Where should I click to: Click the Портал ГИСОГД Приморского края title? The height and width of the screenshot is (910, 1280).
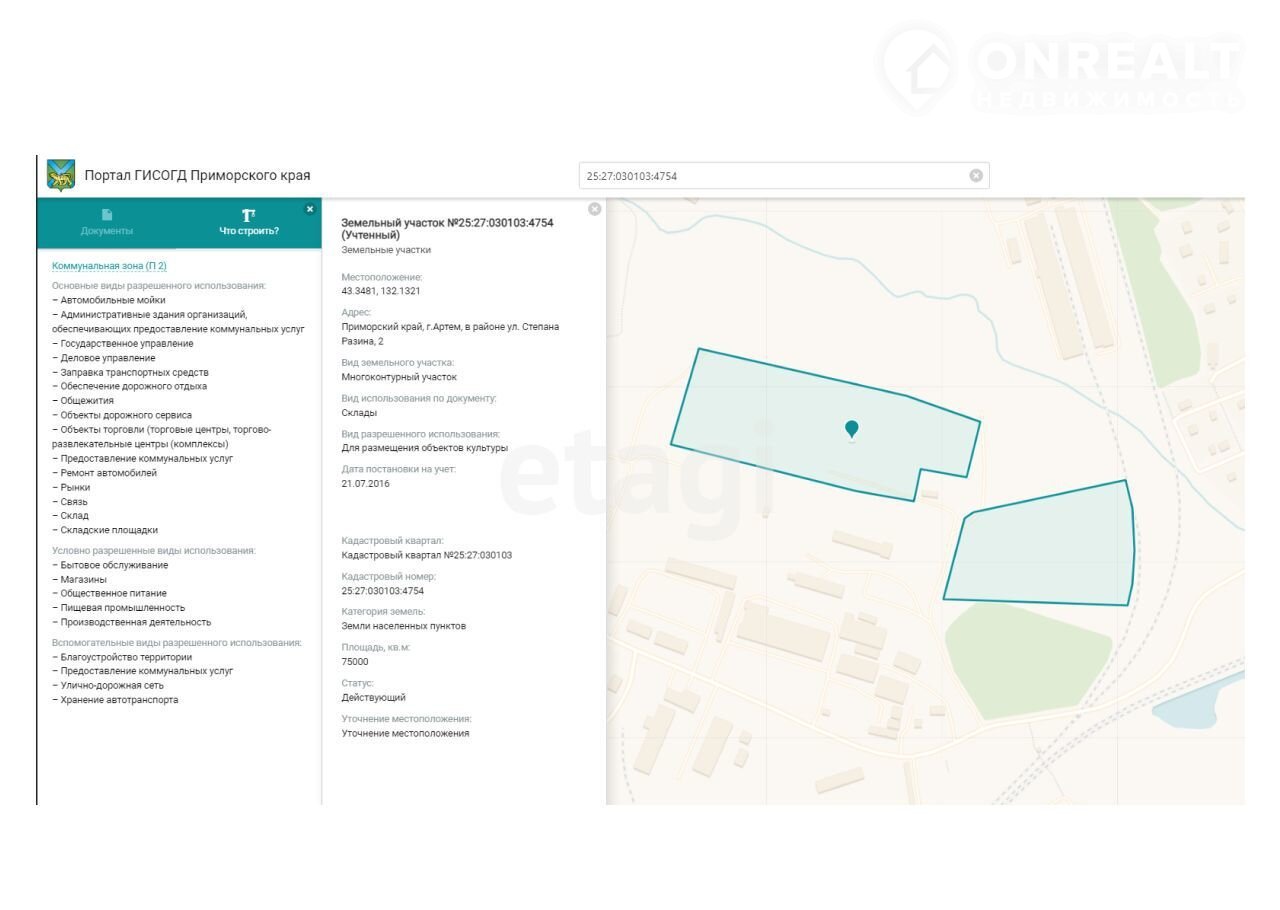pyautogui.click(x=197, y=176)
